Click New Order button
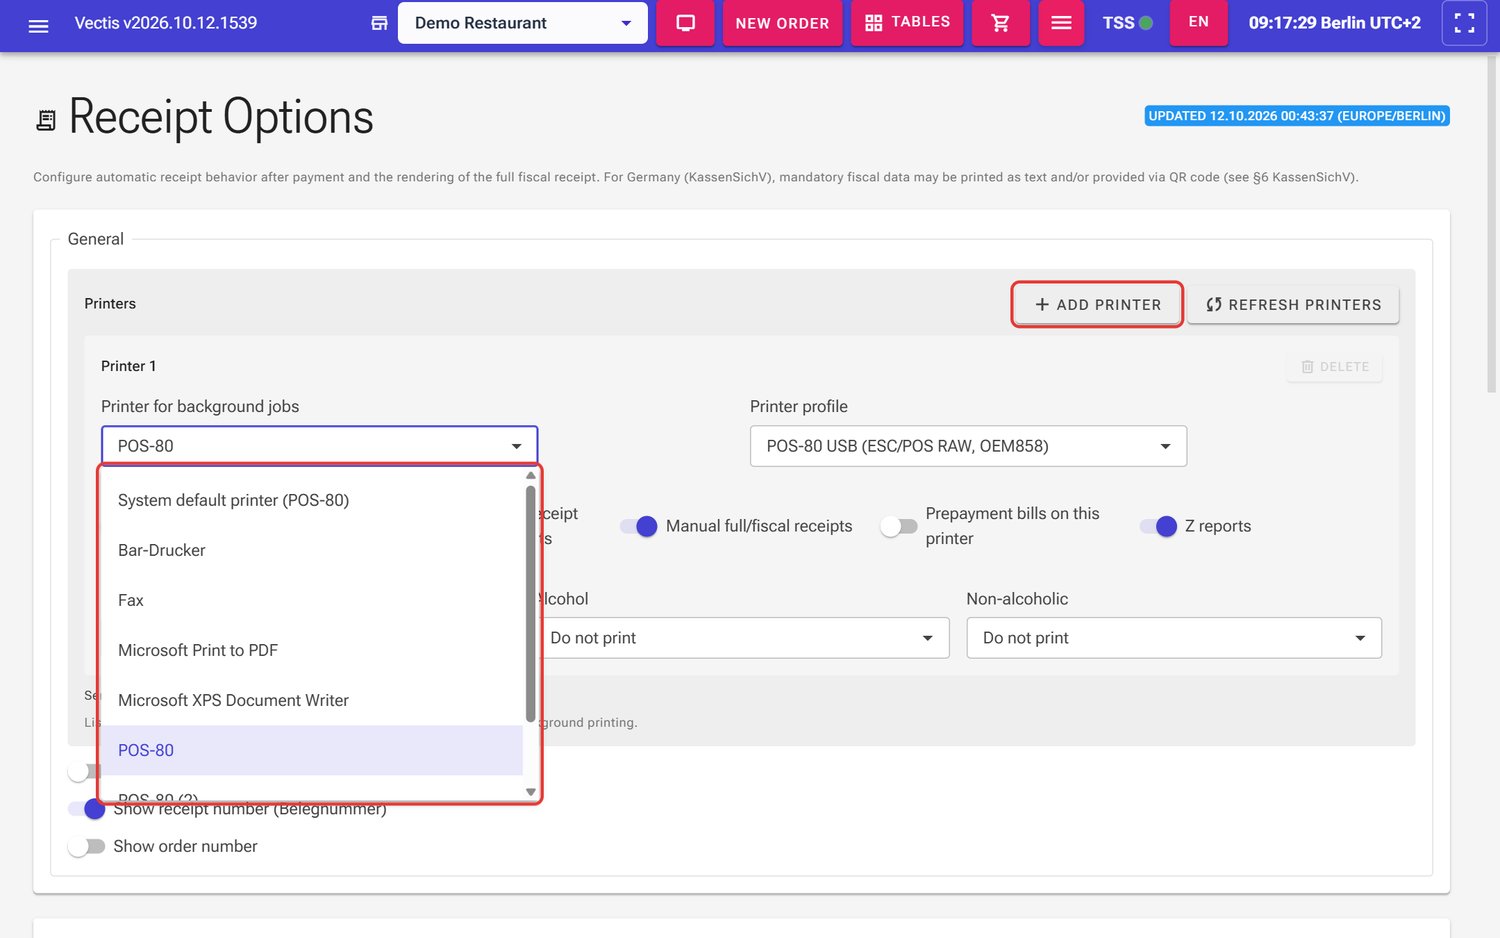 pos(782,23)
